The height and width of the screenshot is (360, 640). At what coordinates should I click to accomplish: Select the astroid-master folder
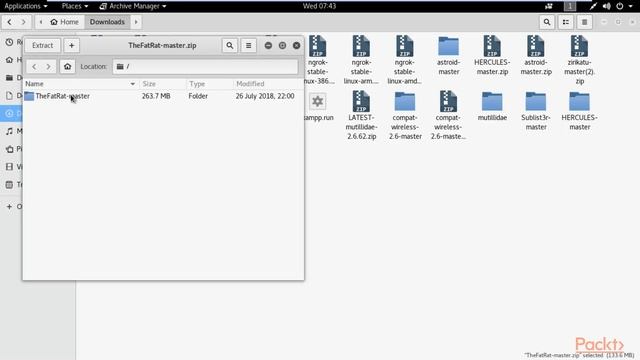coord(449,56)
